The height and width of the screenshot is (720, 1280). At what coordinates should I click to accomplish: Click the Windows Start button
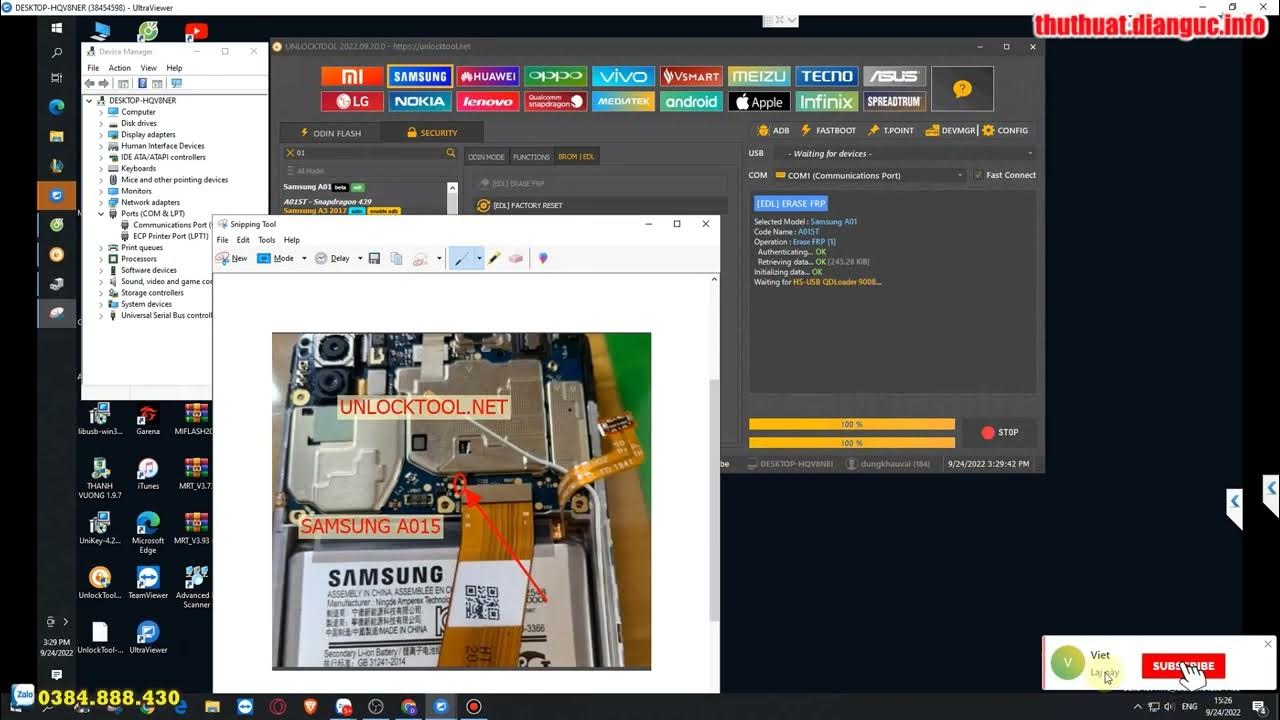(x=56, y=28)
